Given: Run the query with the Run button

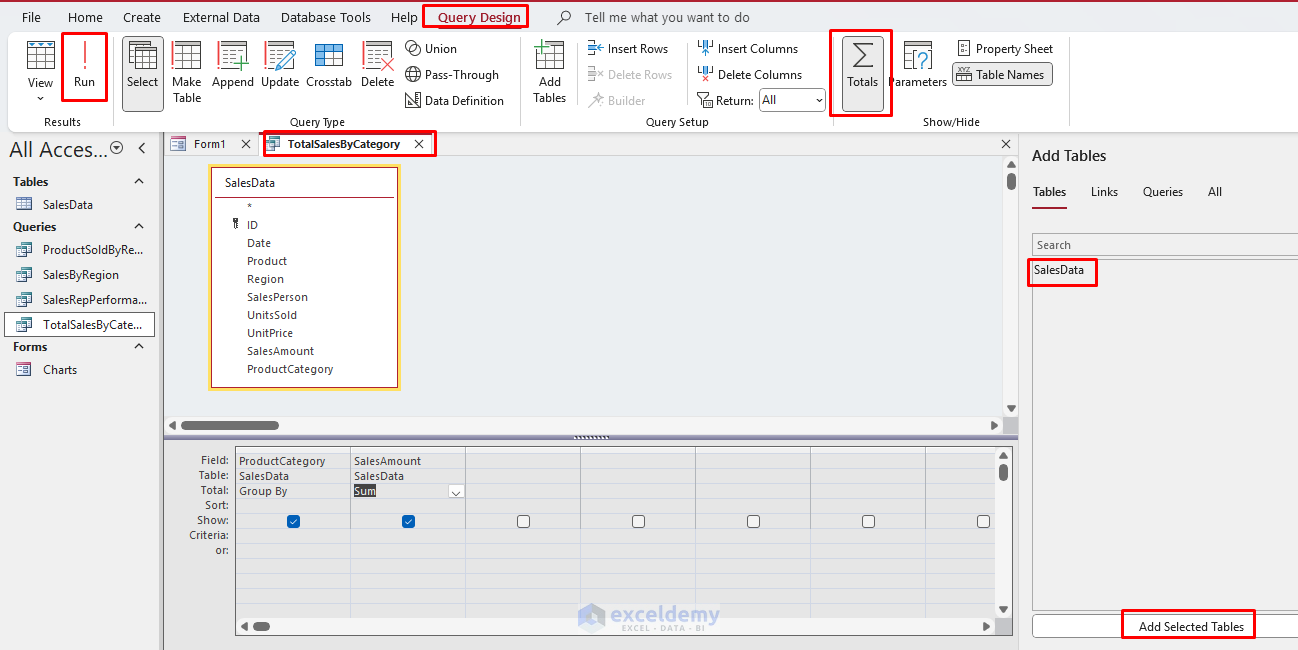Looking at the screenshot, I should coord(84,66).
